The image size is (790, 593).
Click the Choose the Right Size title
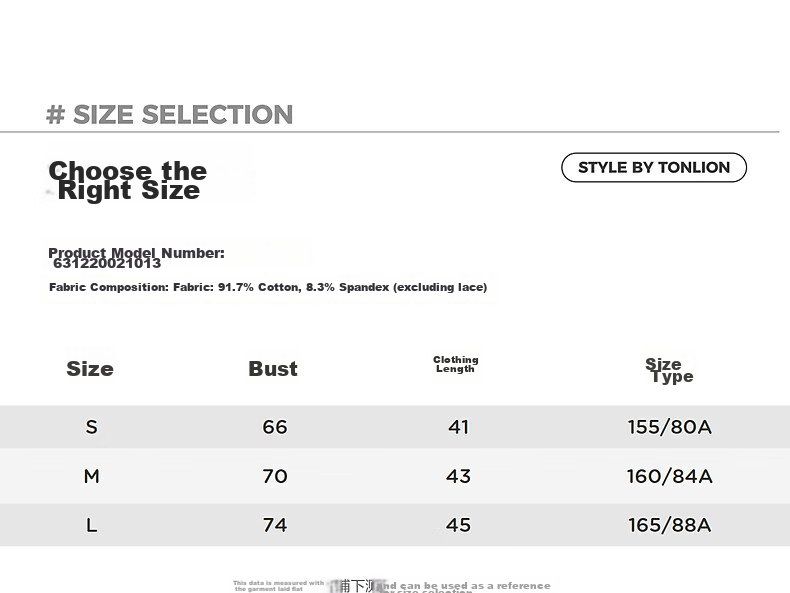click(x=127, y=180)
